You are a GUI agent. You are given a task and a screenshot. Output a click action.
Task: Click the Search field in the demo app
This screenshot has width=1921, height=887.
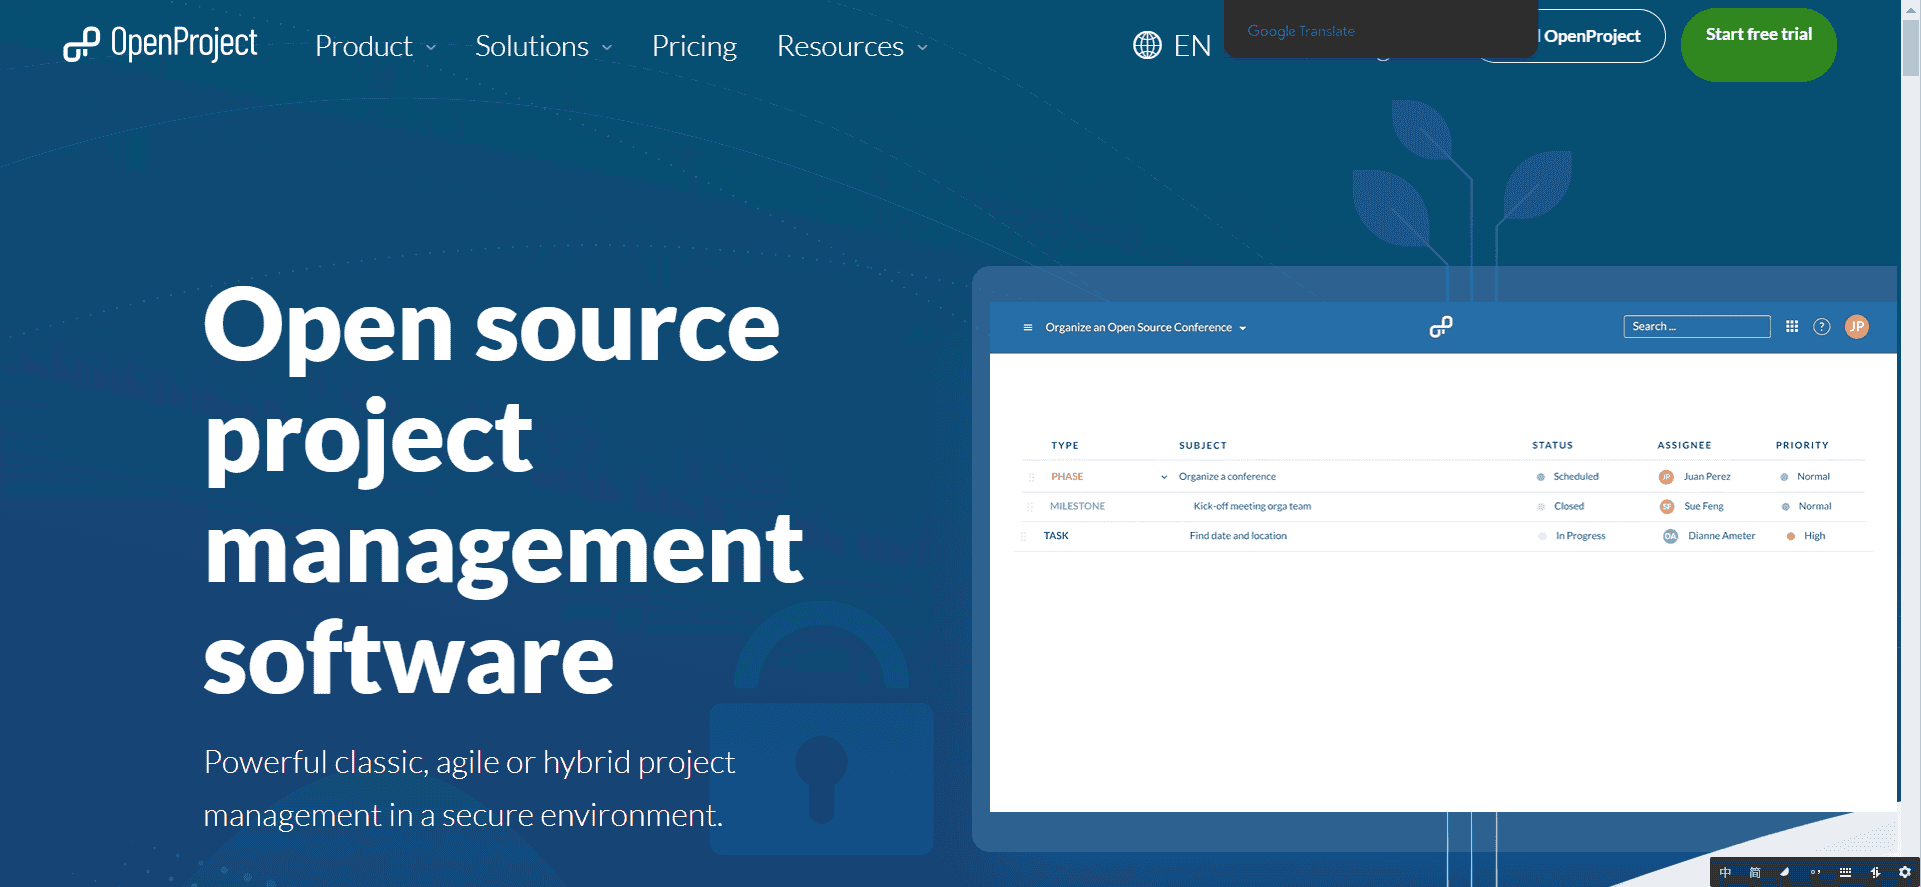click(1696, 327)
